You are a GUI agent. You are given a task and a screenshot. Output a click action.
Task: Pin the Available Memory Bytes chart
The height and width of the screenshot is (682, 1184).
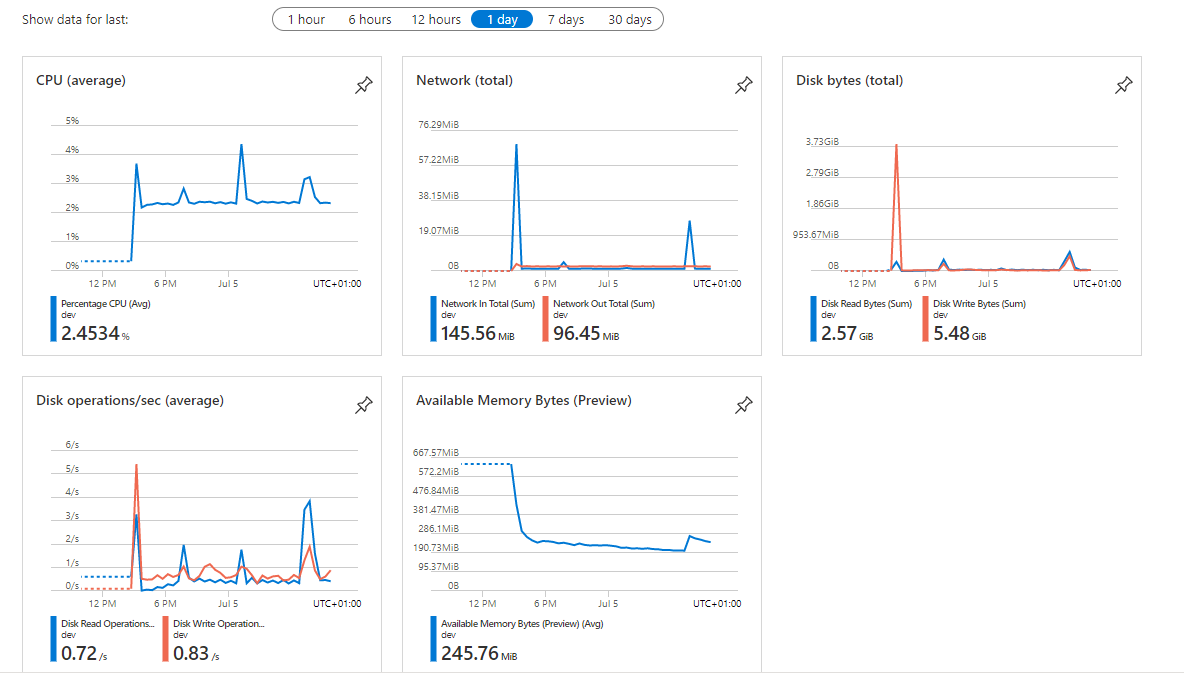[743, 405]
